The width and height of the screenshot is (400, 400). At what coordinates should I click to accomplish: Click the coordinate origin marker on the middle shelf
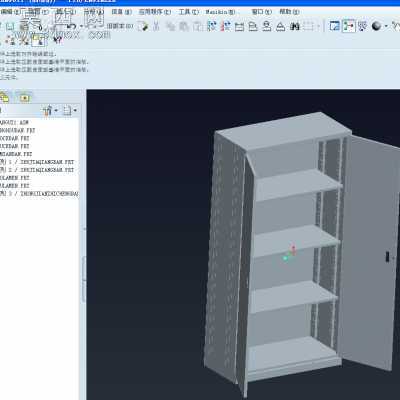tap(289, 253)
